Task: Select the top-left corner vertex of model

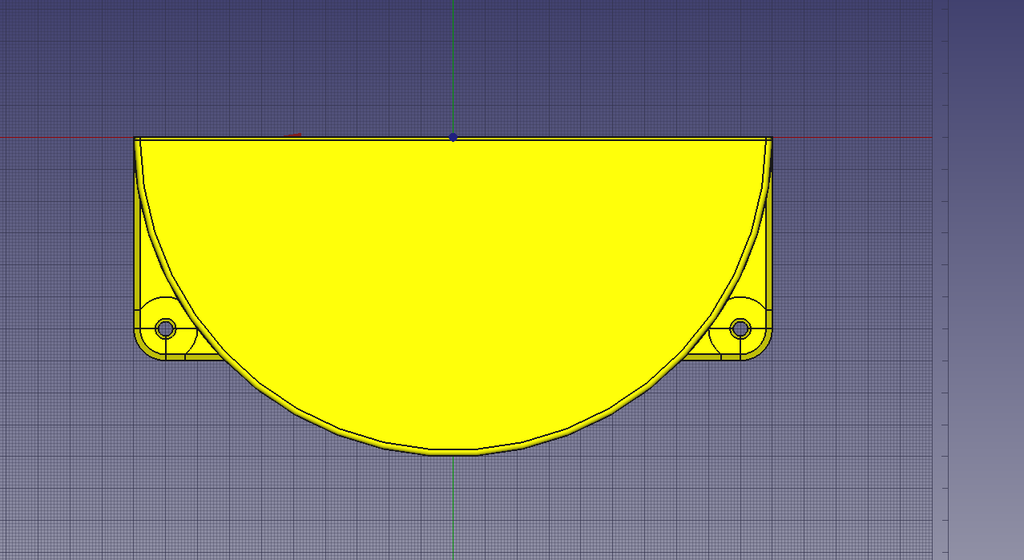Action: [135, 138]
